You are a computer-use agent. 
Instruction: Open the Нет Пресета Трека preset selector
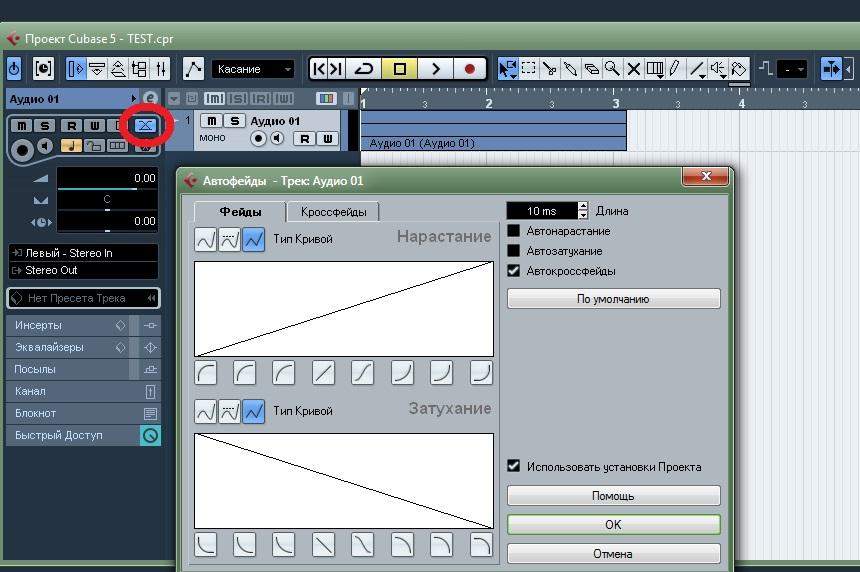coord(83,298)
